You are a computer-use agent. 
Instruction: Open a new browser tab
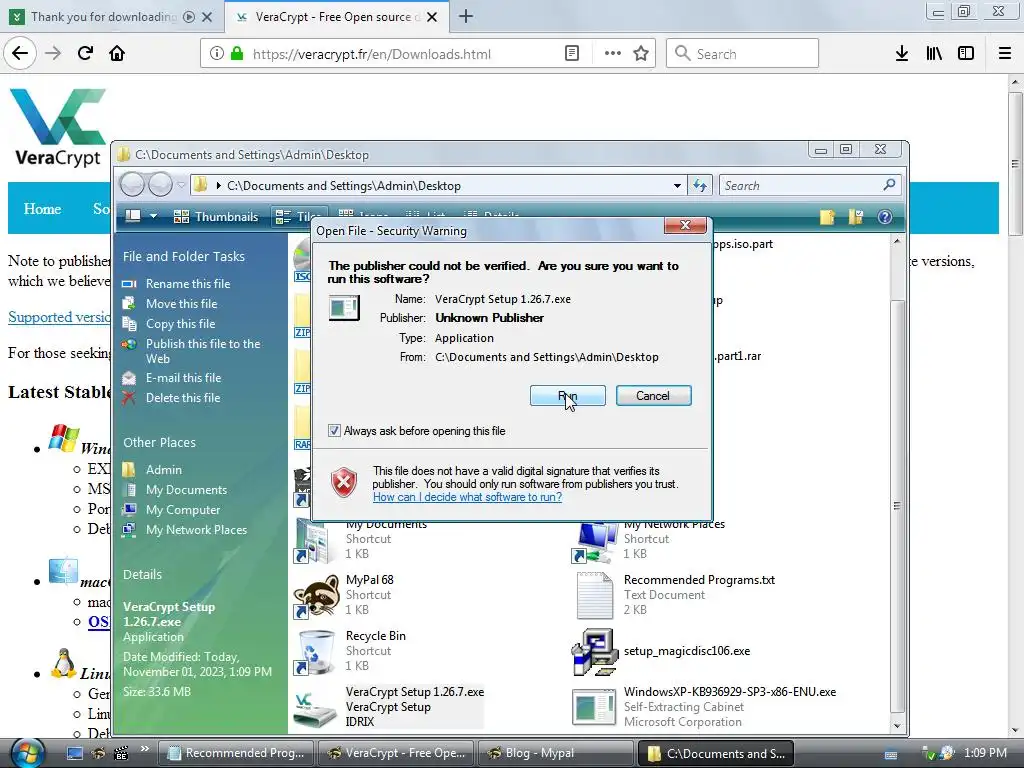pos(466,17)
